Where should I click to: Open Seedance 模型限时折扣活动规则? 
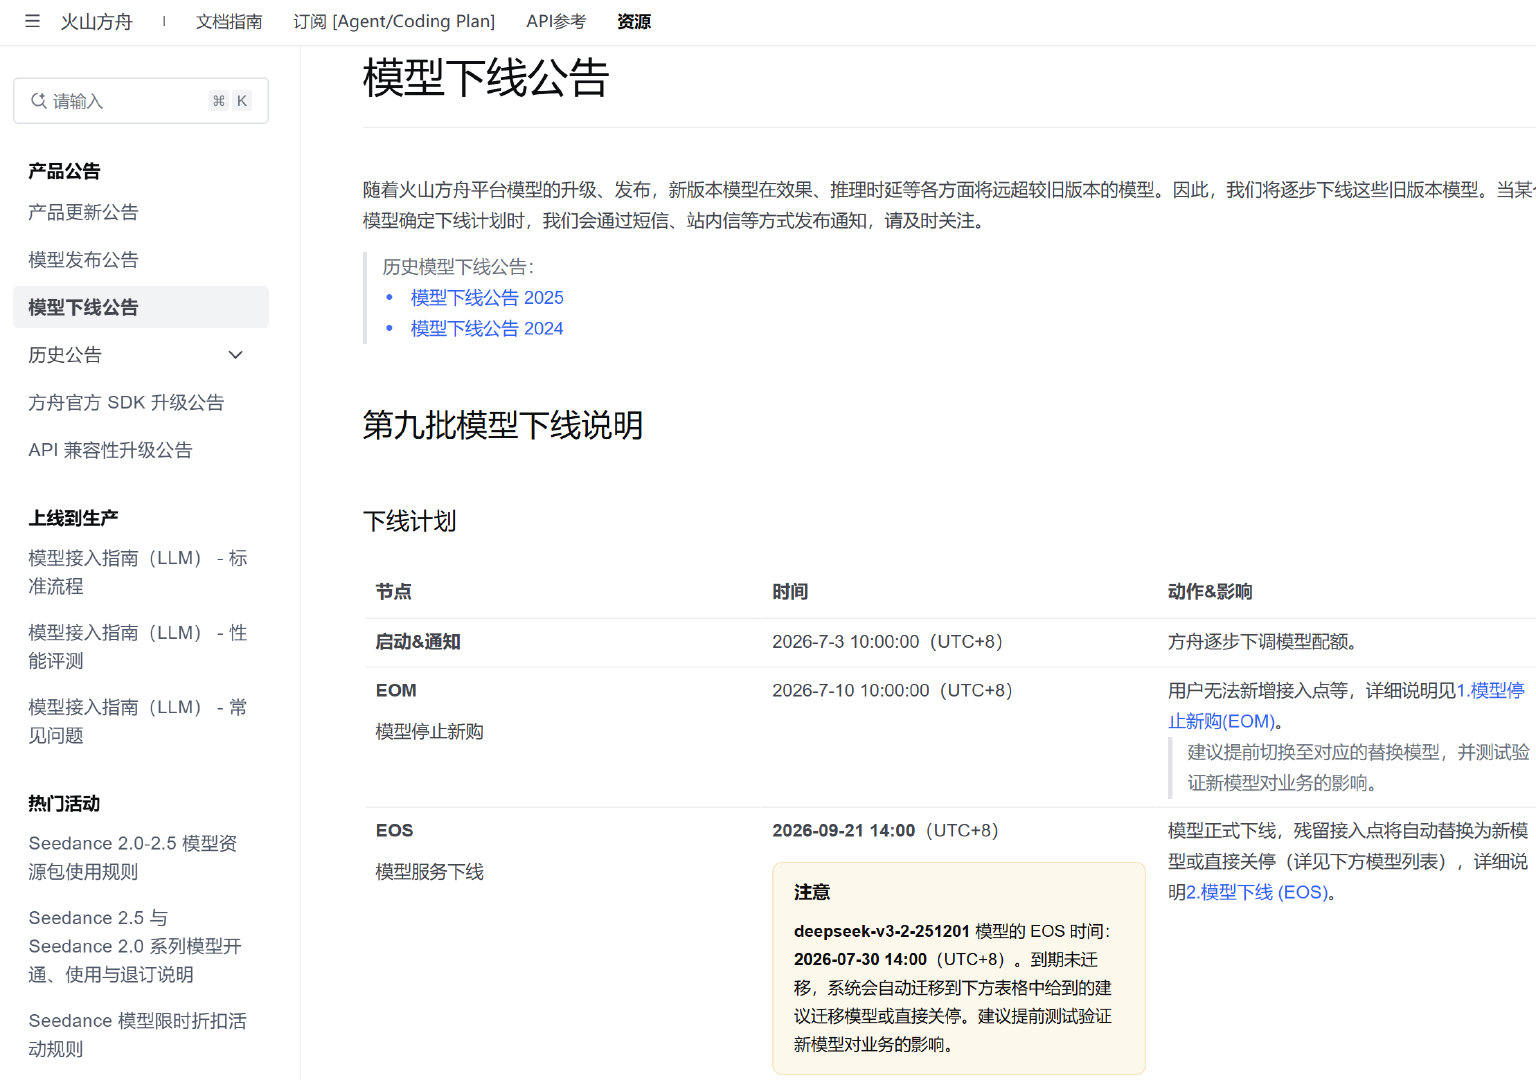click(x=137, y=1035)
